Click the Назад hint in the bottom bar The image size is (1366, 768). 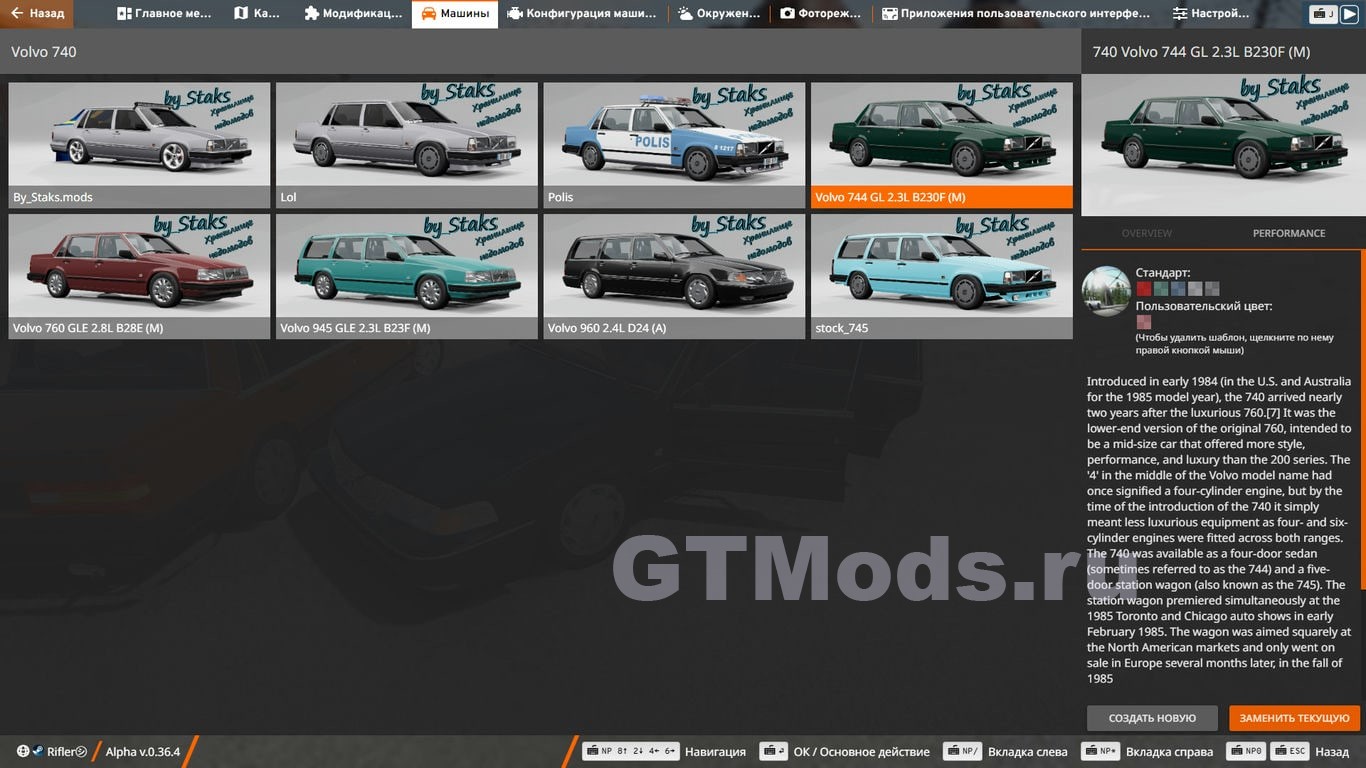pos(1332,752)
